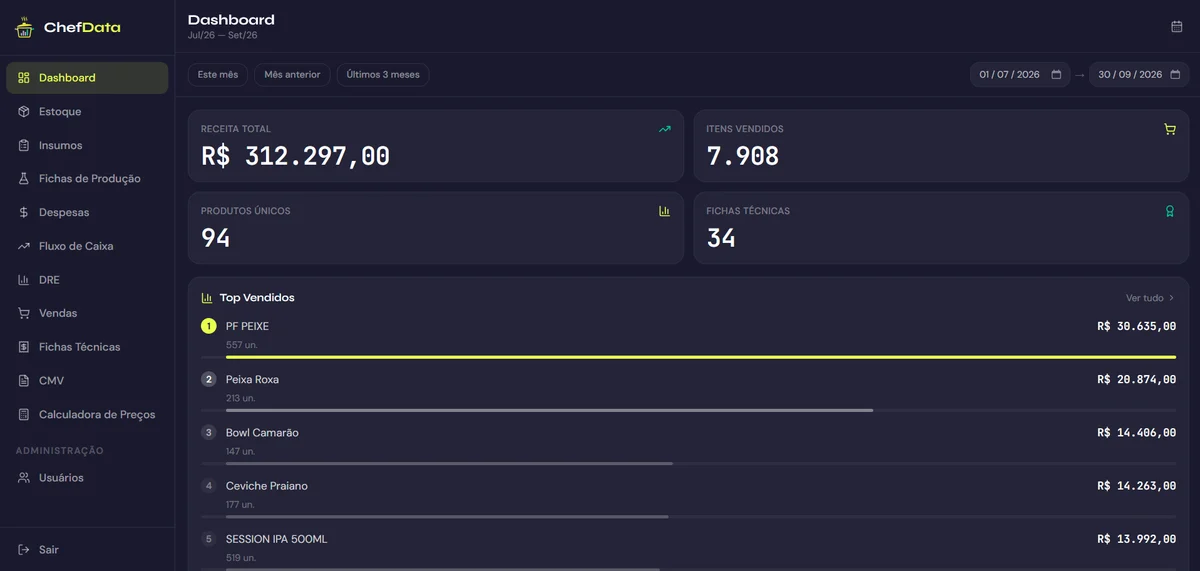Image resolution: width=1200 pixels, height=571 pixels.
Task: Click the CMV document icon
Action: (24, 381)
